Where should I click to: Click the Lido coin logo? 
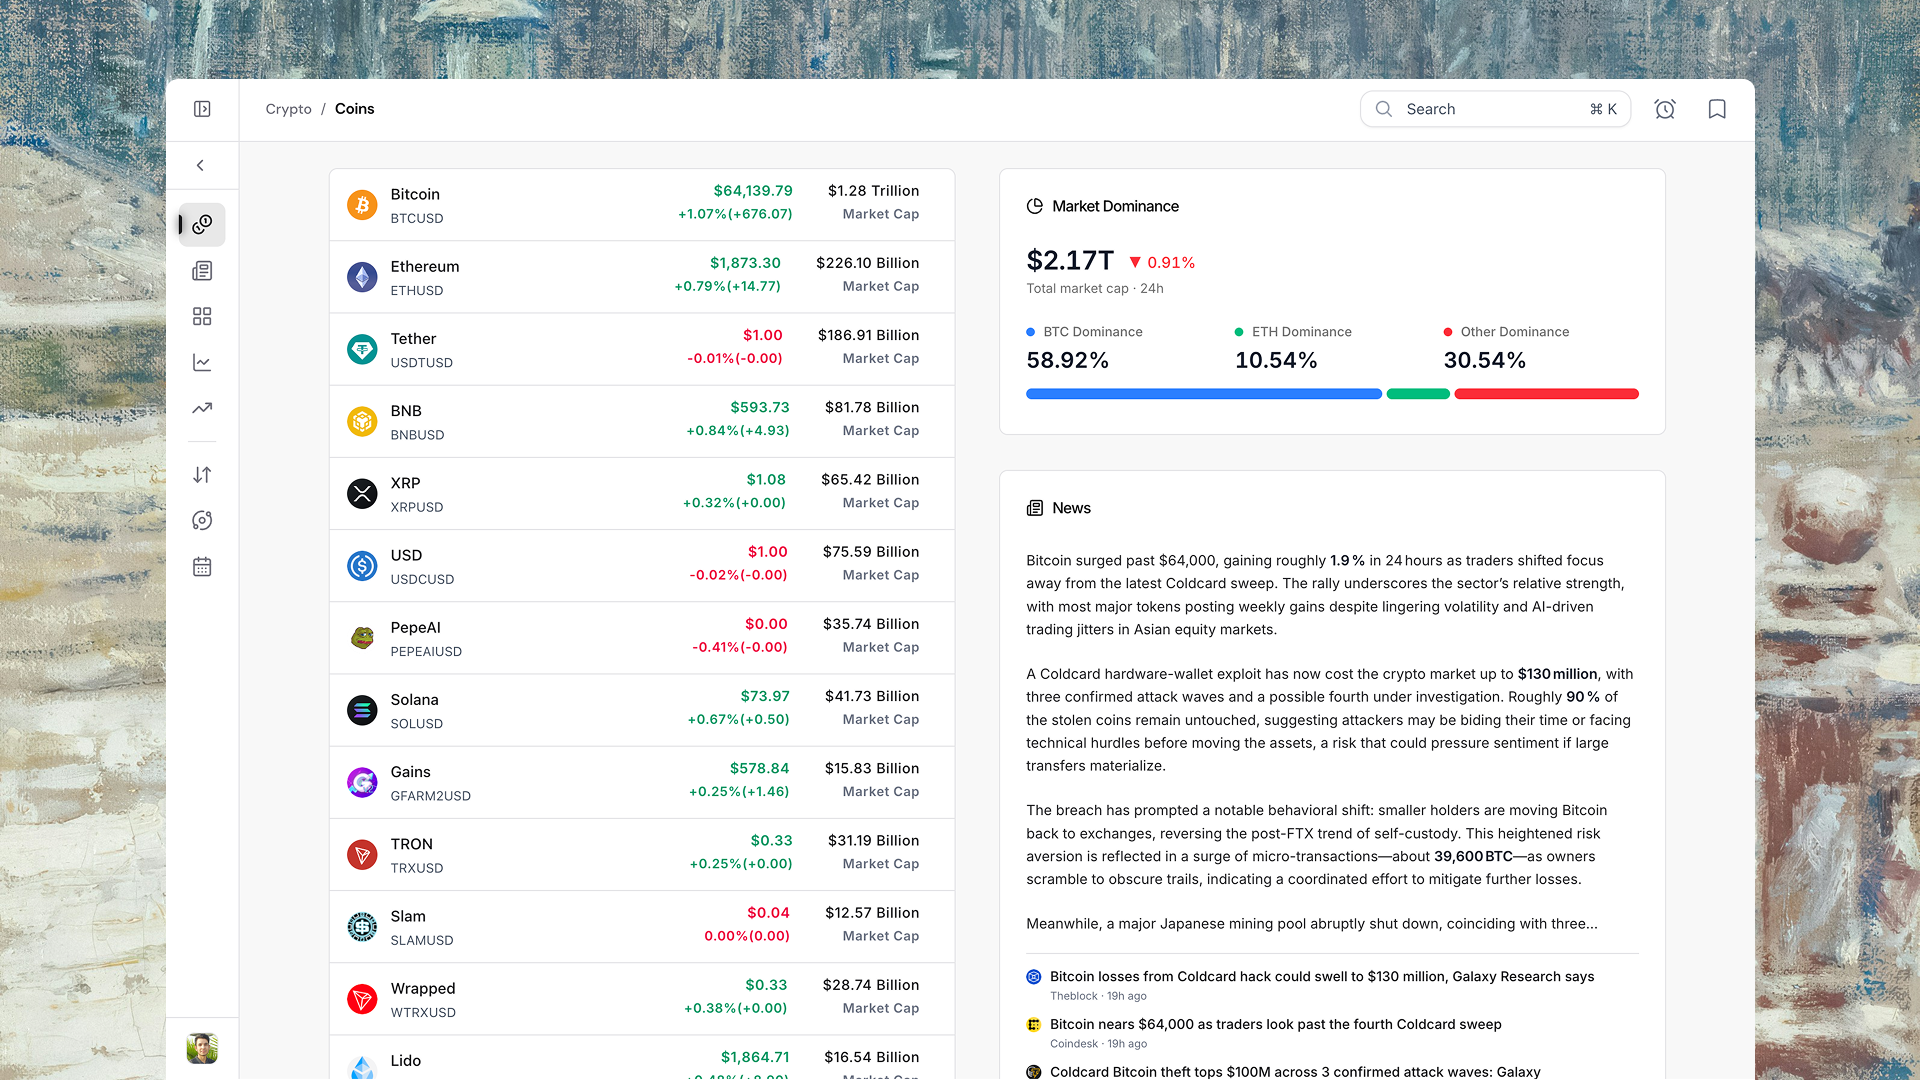[362, 1067]
